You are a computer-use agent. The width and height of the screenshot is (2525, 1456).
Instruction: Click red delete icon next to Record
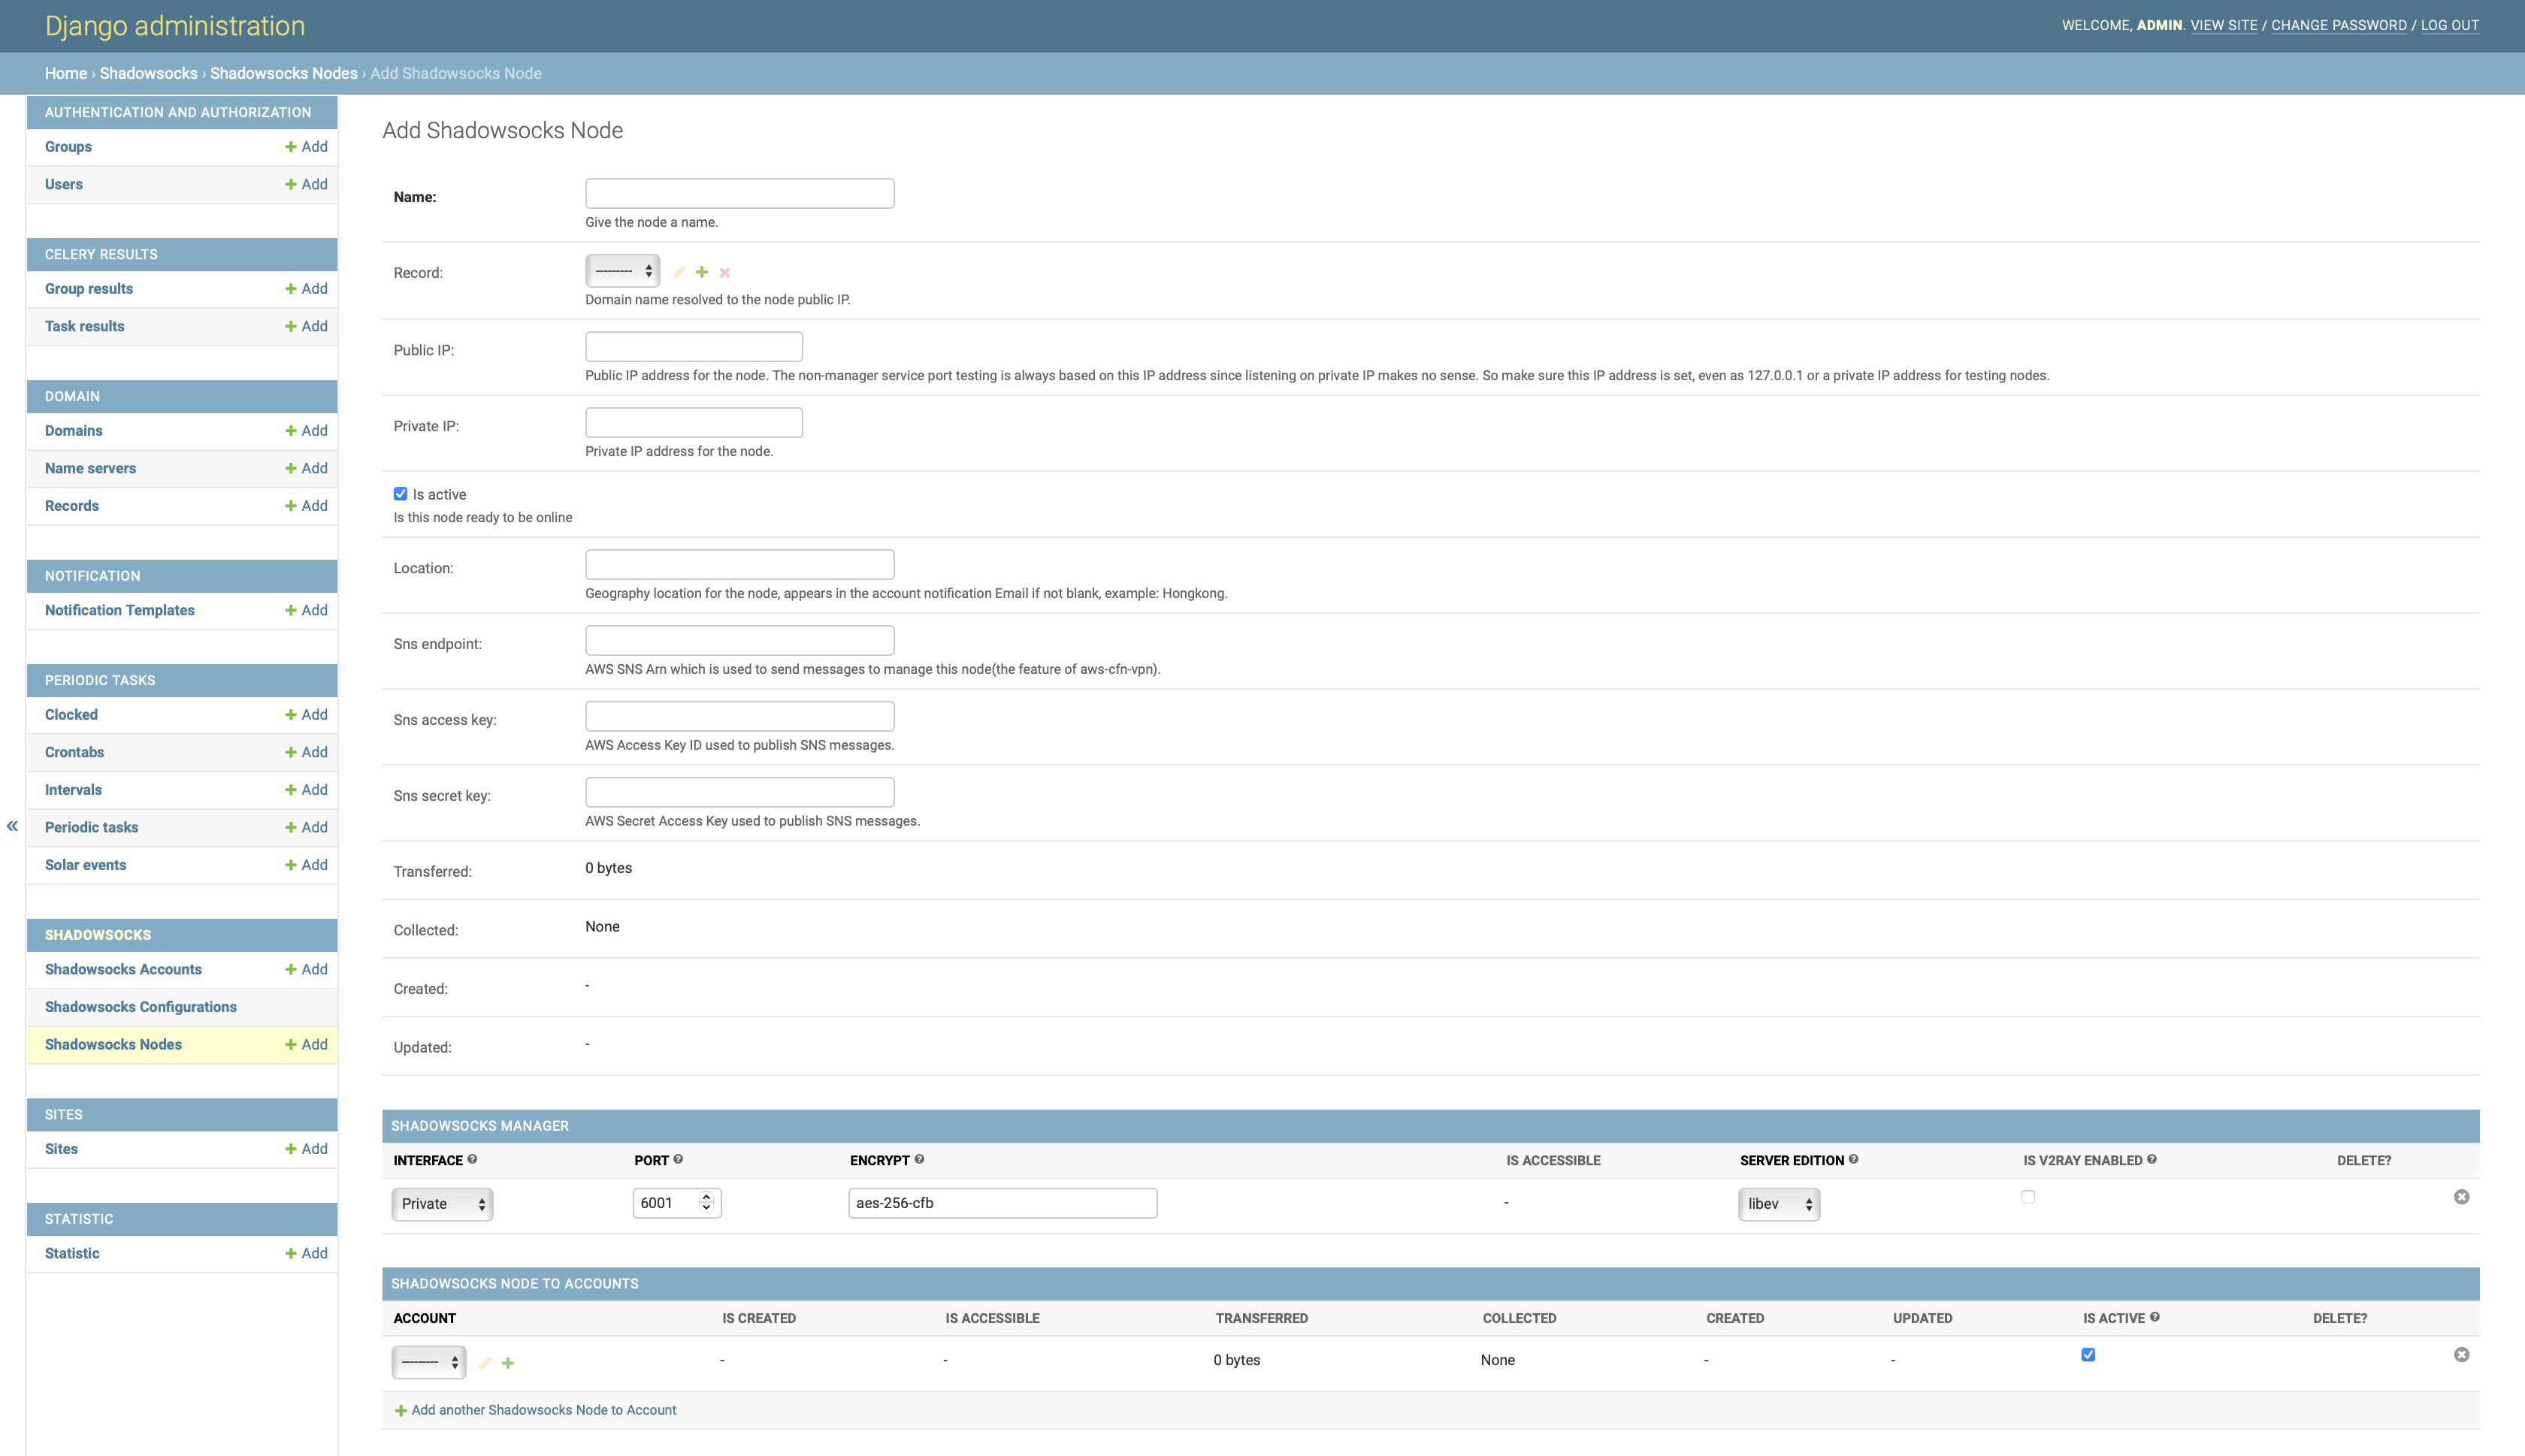coord(725,272)
